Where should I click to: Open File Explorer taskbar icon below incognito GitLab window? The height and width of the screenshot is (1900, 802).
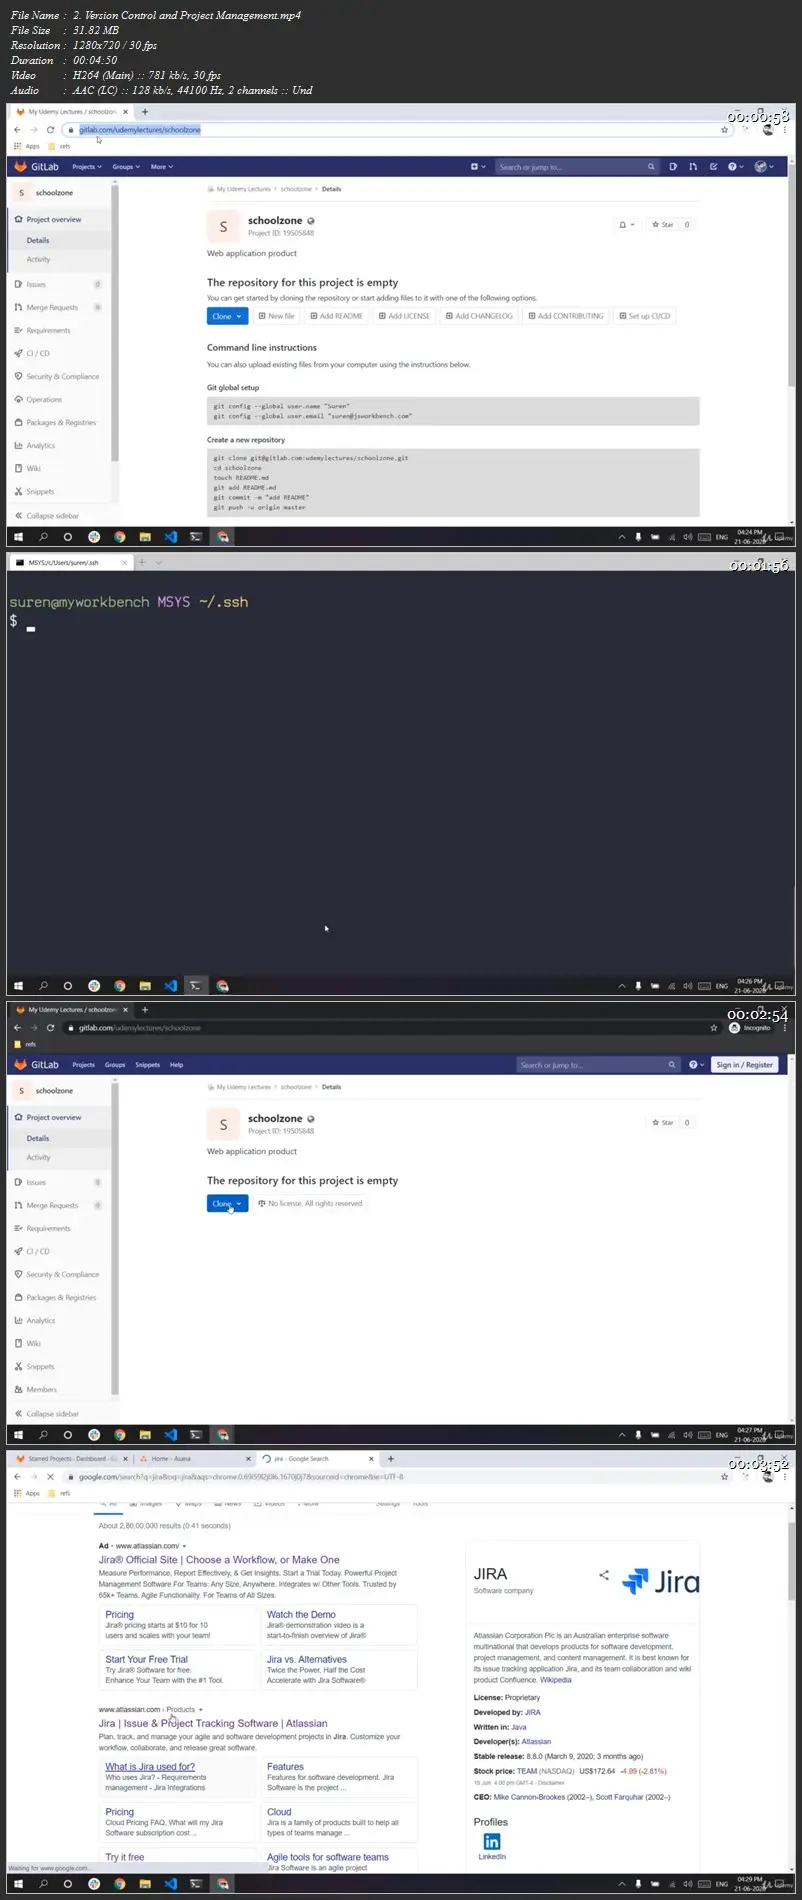(x=145, y=1435)
